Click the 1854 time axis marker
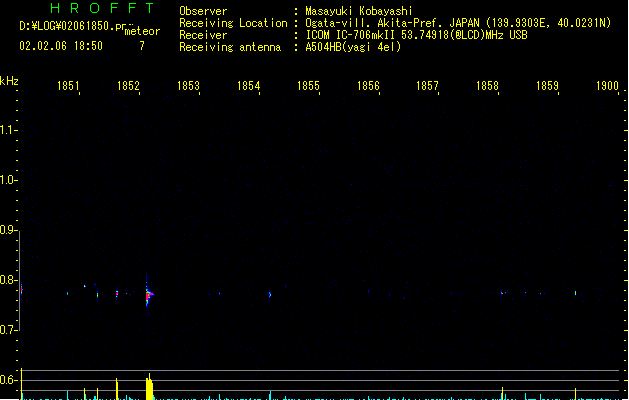The image size is (629, 400). (248, 86)
